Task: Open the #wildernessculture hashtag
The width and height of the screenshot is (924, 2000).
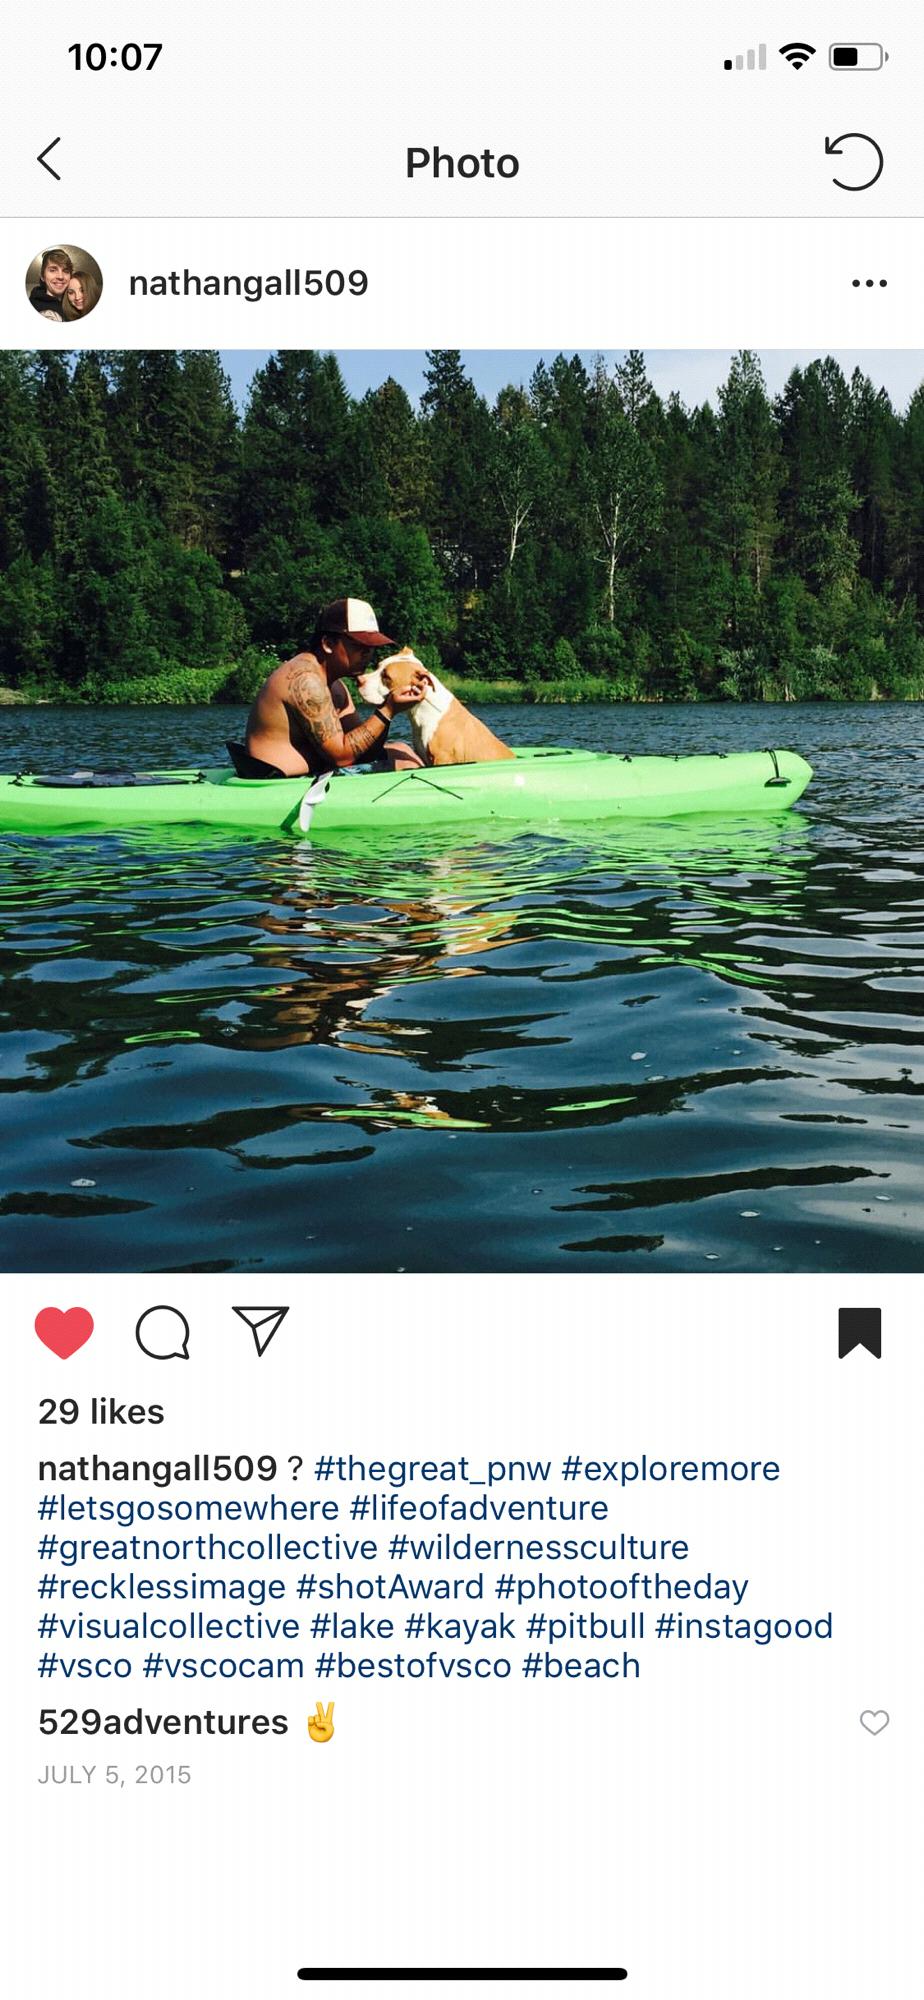Action: (538, 1547)
